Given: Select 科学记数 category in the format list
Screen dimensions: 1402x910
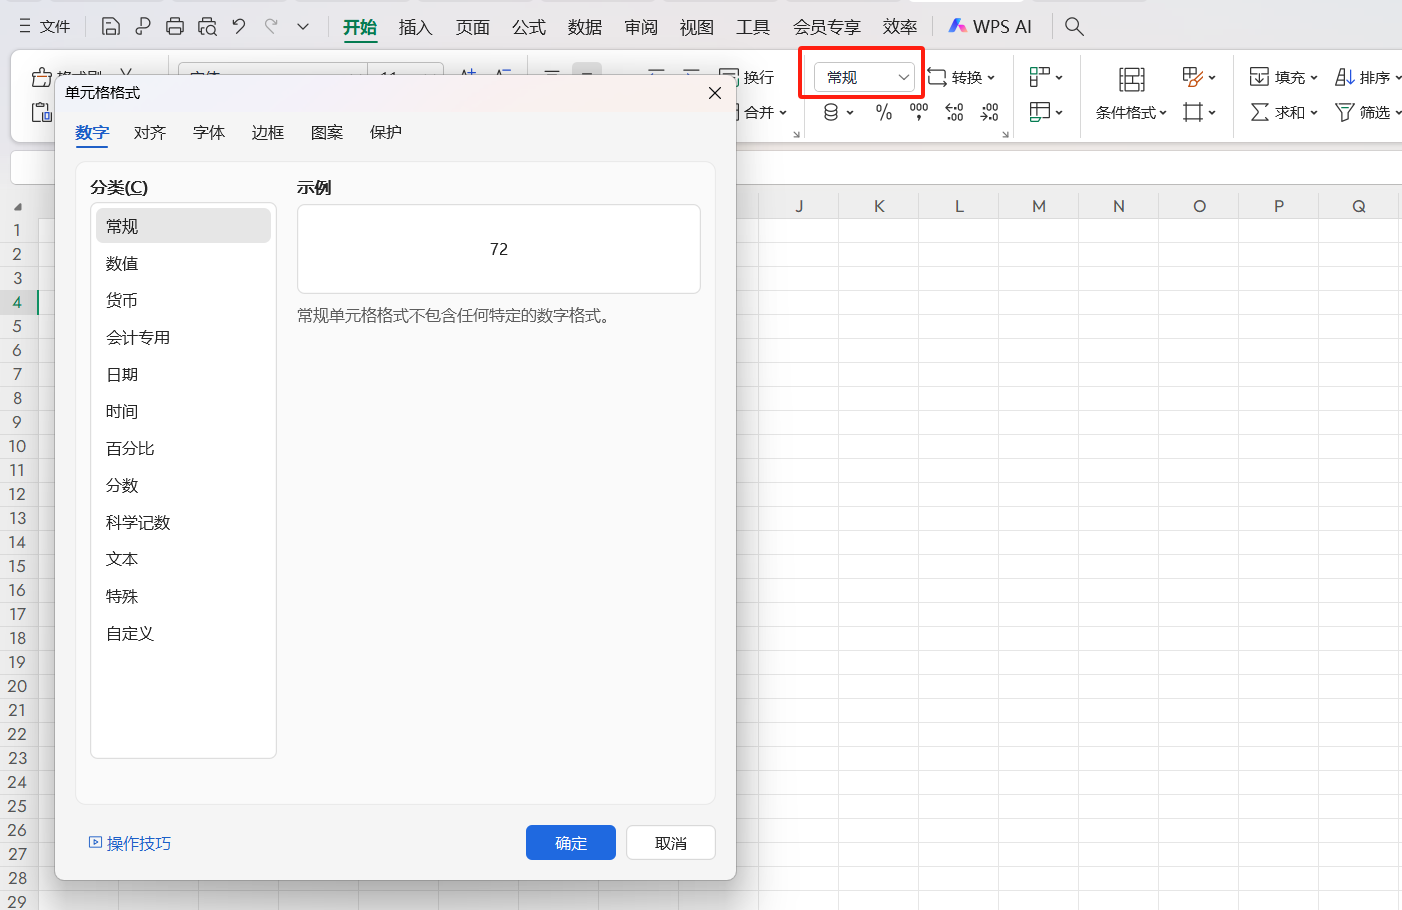Looking at the screenshot, I should click(183, 521).
